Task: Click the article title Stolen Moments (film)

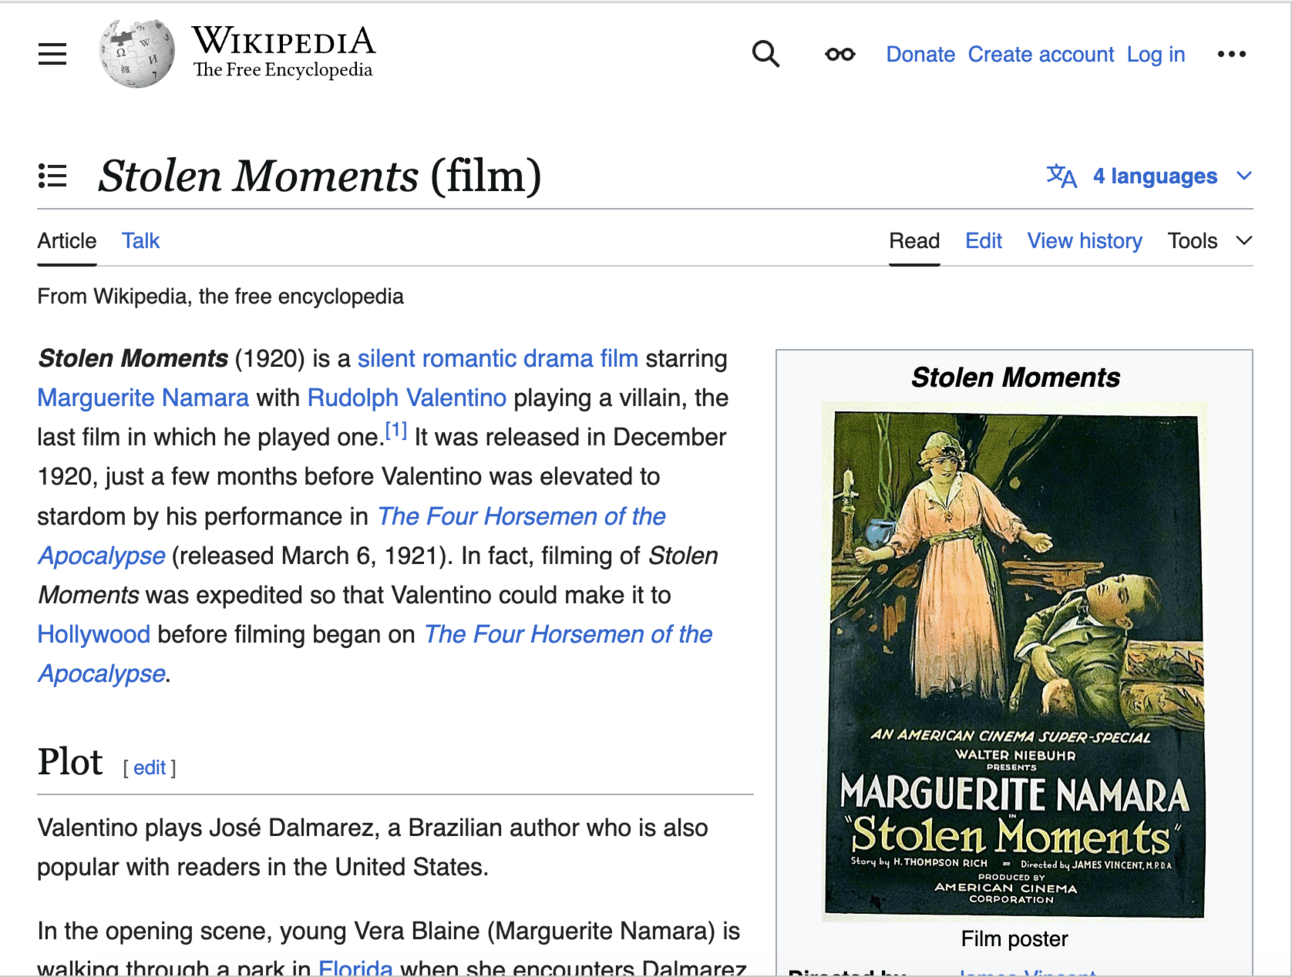Action: [319, 176]
